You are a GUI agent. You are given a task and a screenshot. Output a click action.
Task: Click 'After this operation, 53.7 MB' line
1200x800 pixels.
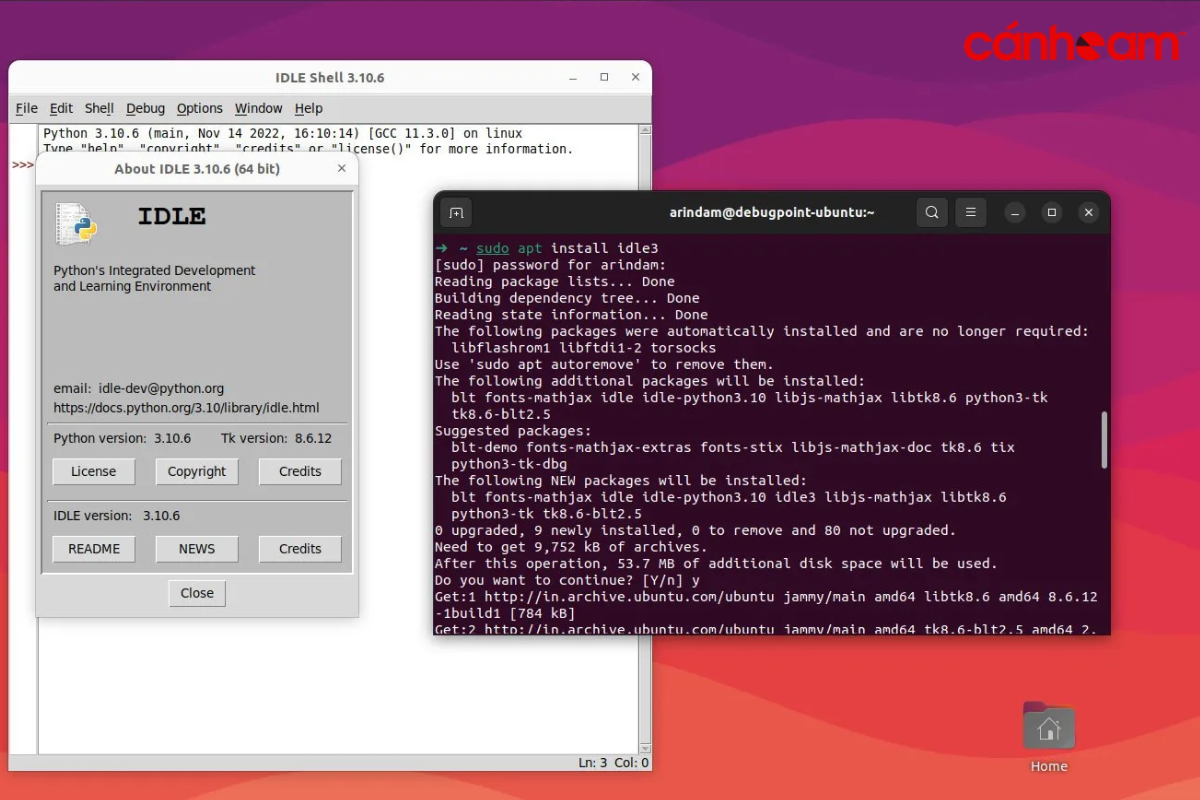716,563
